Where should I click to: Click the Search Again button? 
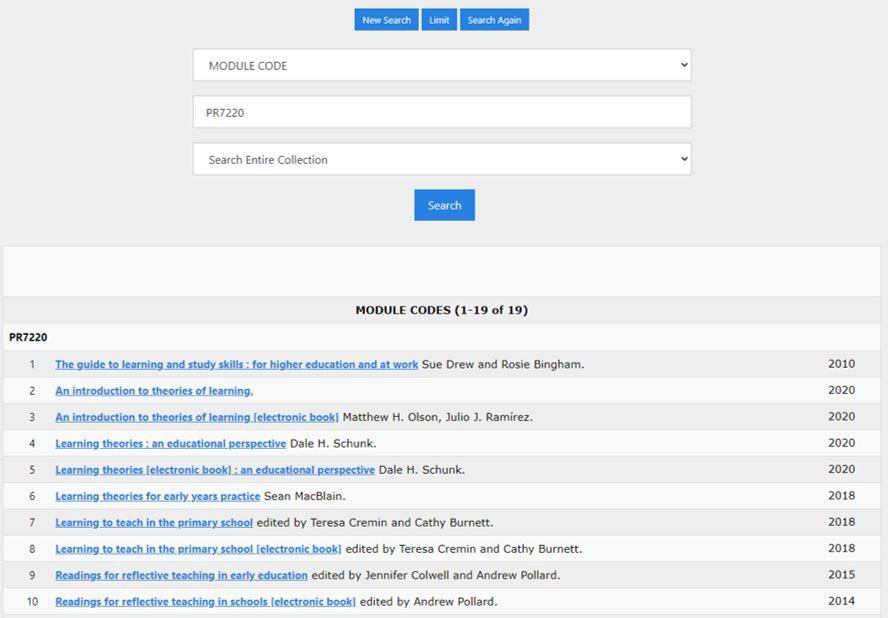click(x=494, y=19)
